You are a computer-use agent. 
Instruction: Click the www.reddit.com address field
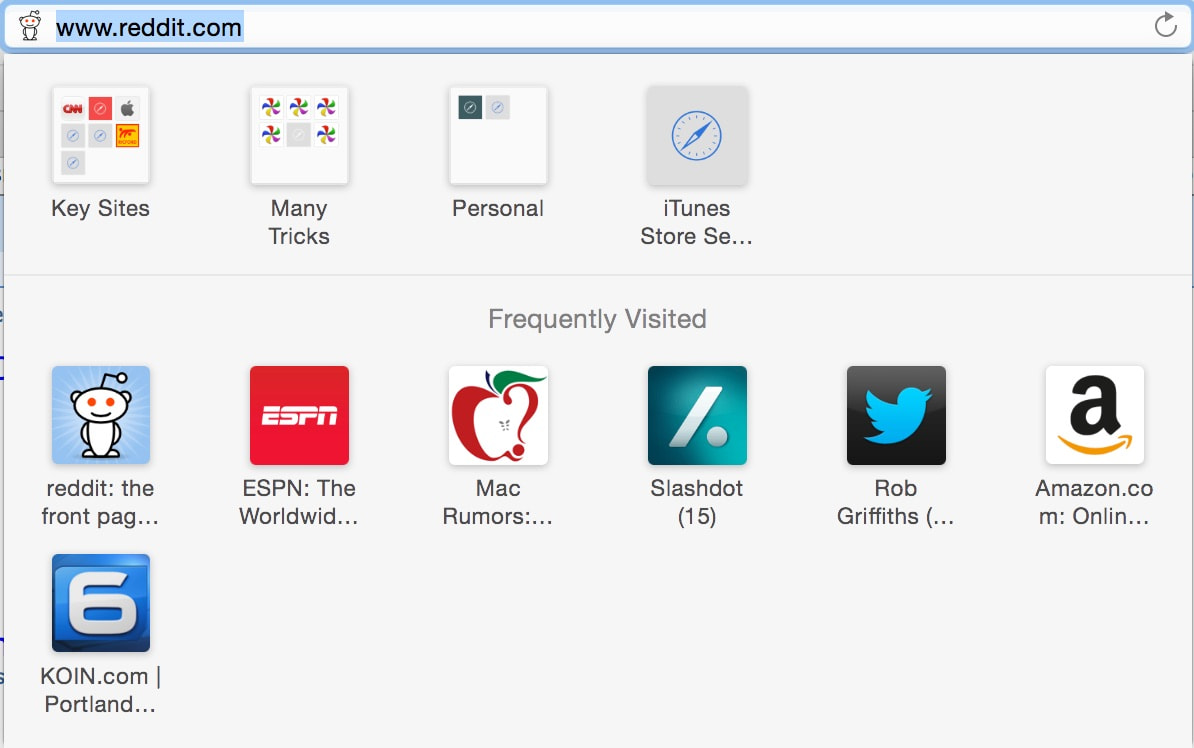tap(597, 27)
